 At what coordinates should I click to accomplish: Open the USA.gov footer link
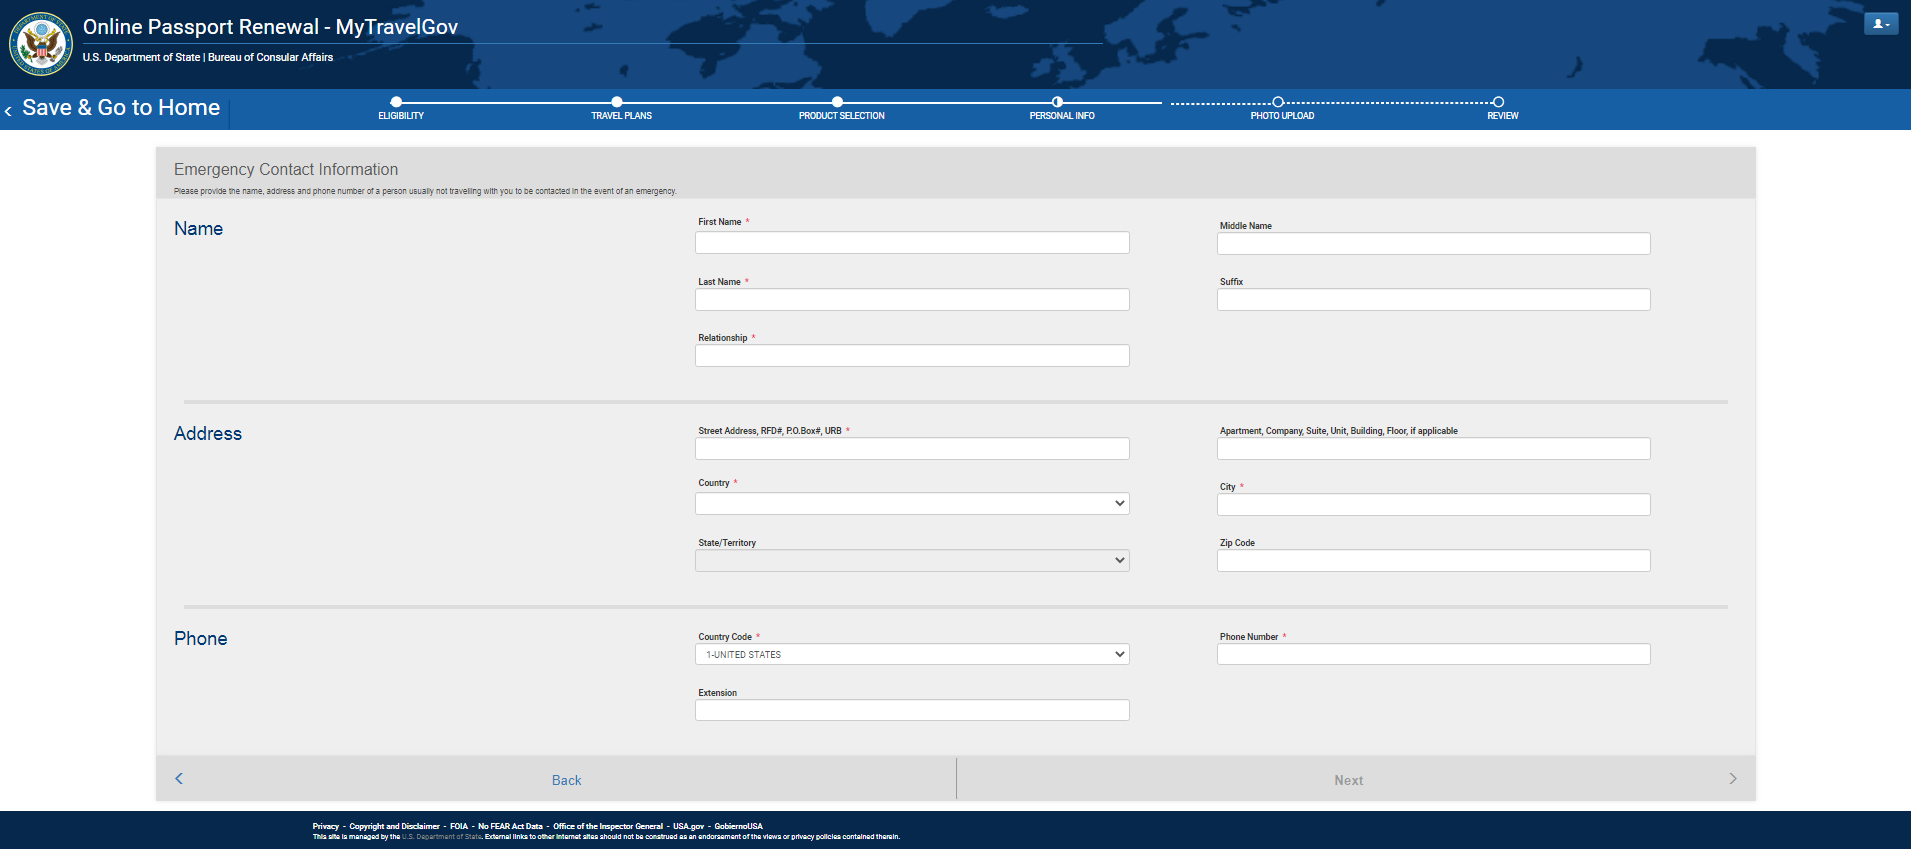(688, 826)
